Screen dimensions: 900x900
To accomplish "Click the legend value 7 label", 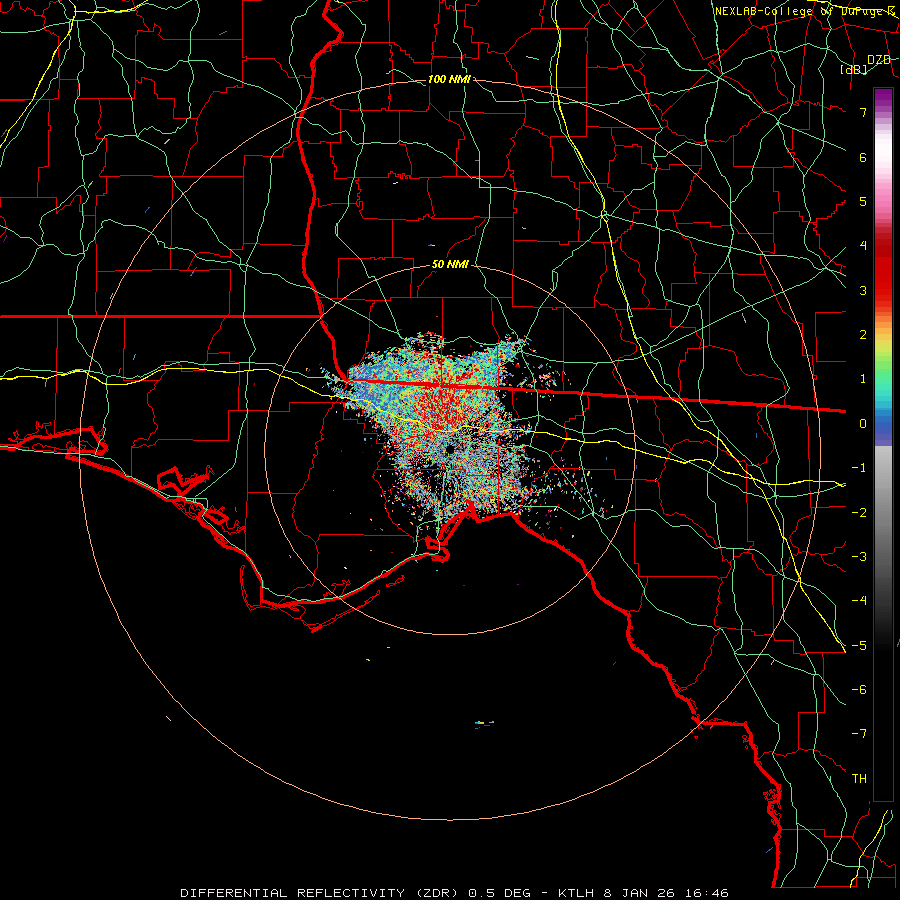I will click(x=863, y=113).
